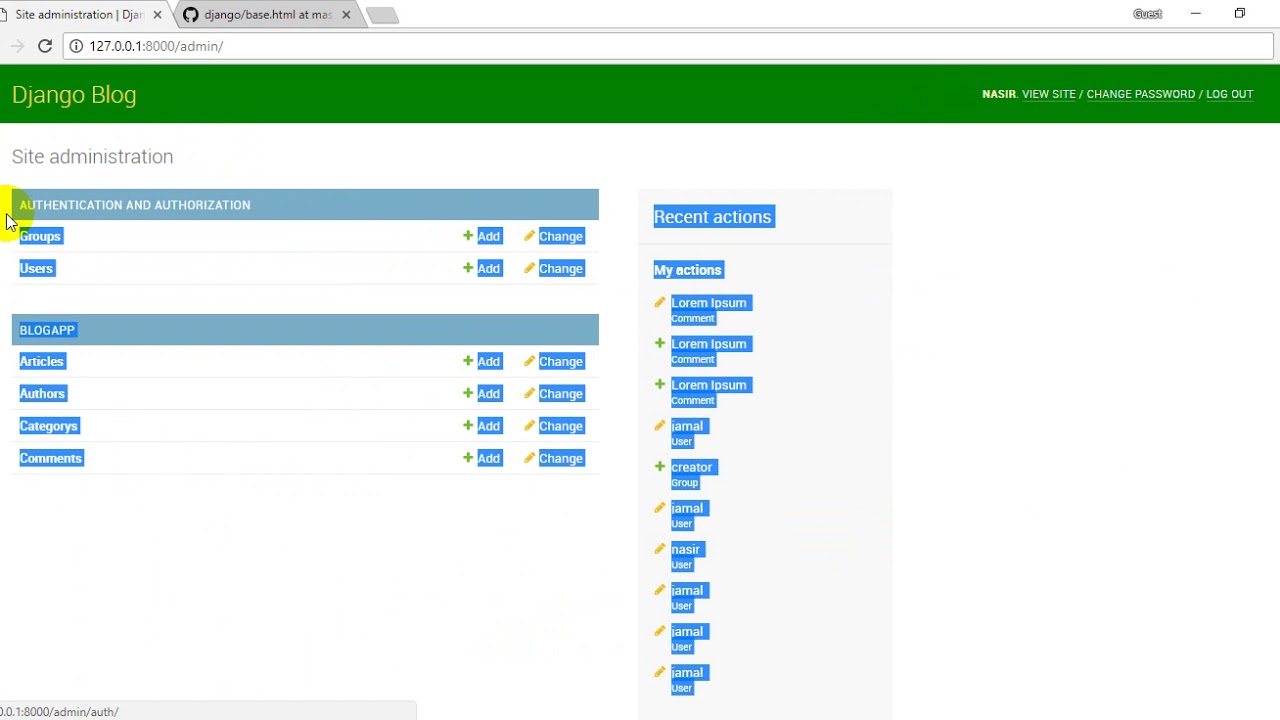This screenshot has width=1280, height=720.
Task: Log out of the admin
Action: [x=1229, y=94]
